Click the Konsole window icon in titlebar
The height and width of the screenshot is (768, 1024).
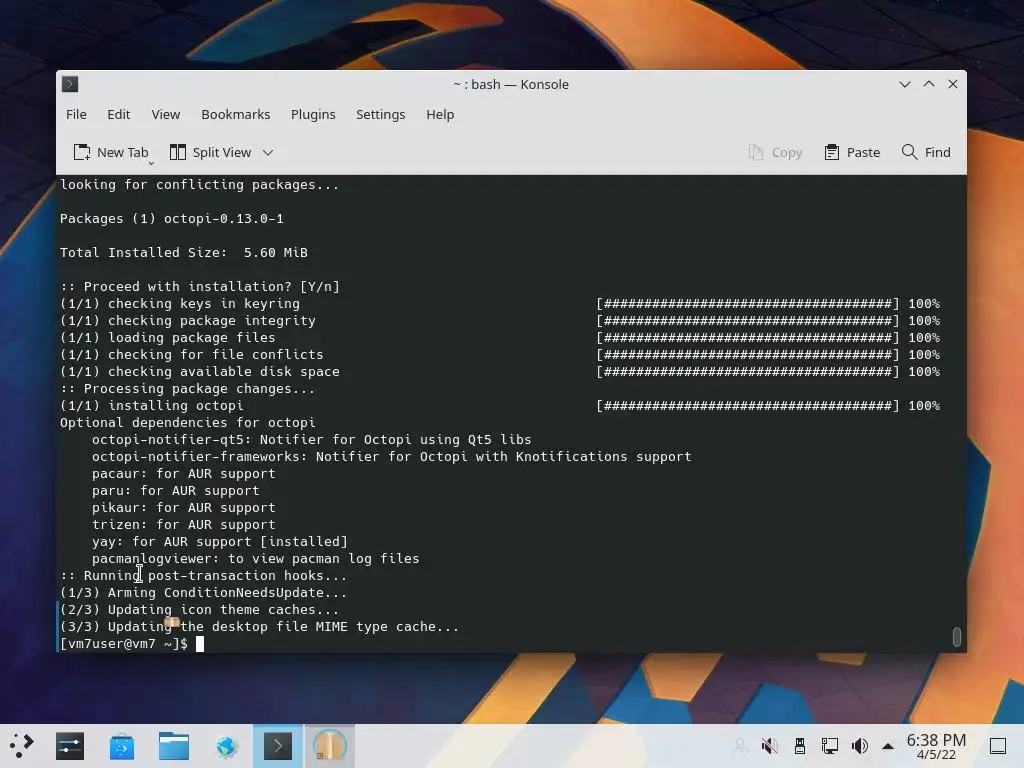(70, 84)
